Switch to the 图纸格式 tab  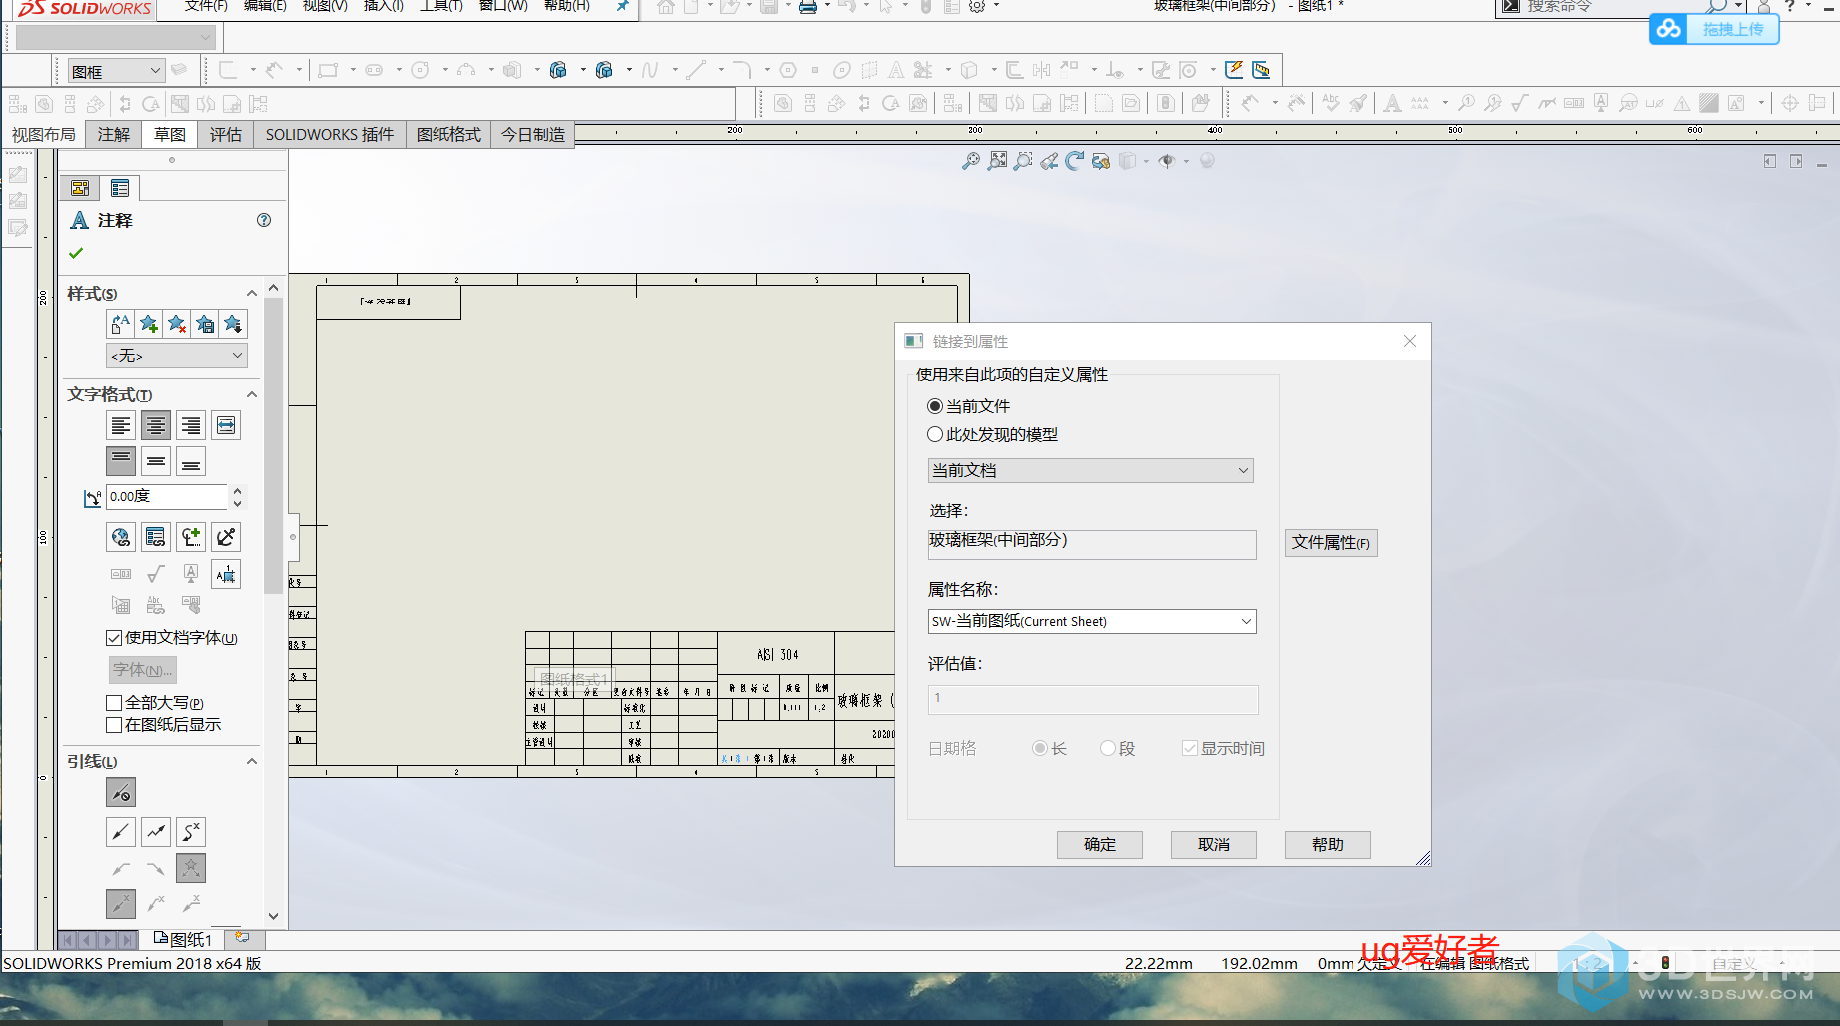[449, 134]
